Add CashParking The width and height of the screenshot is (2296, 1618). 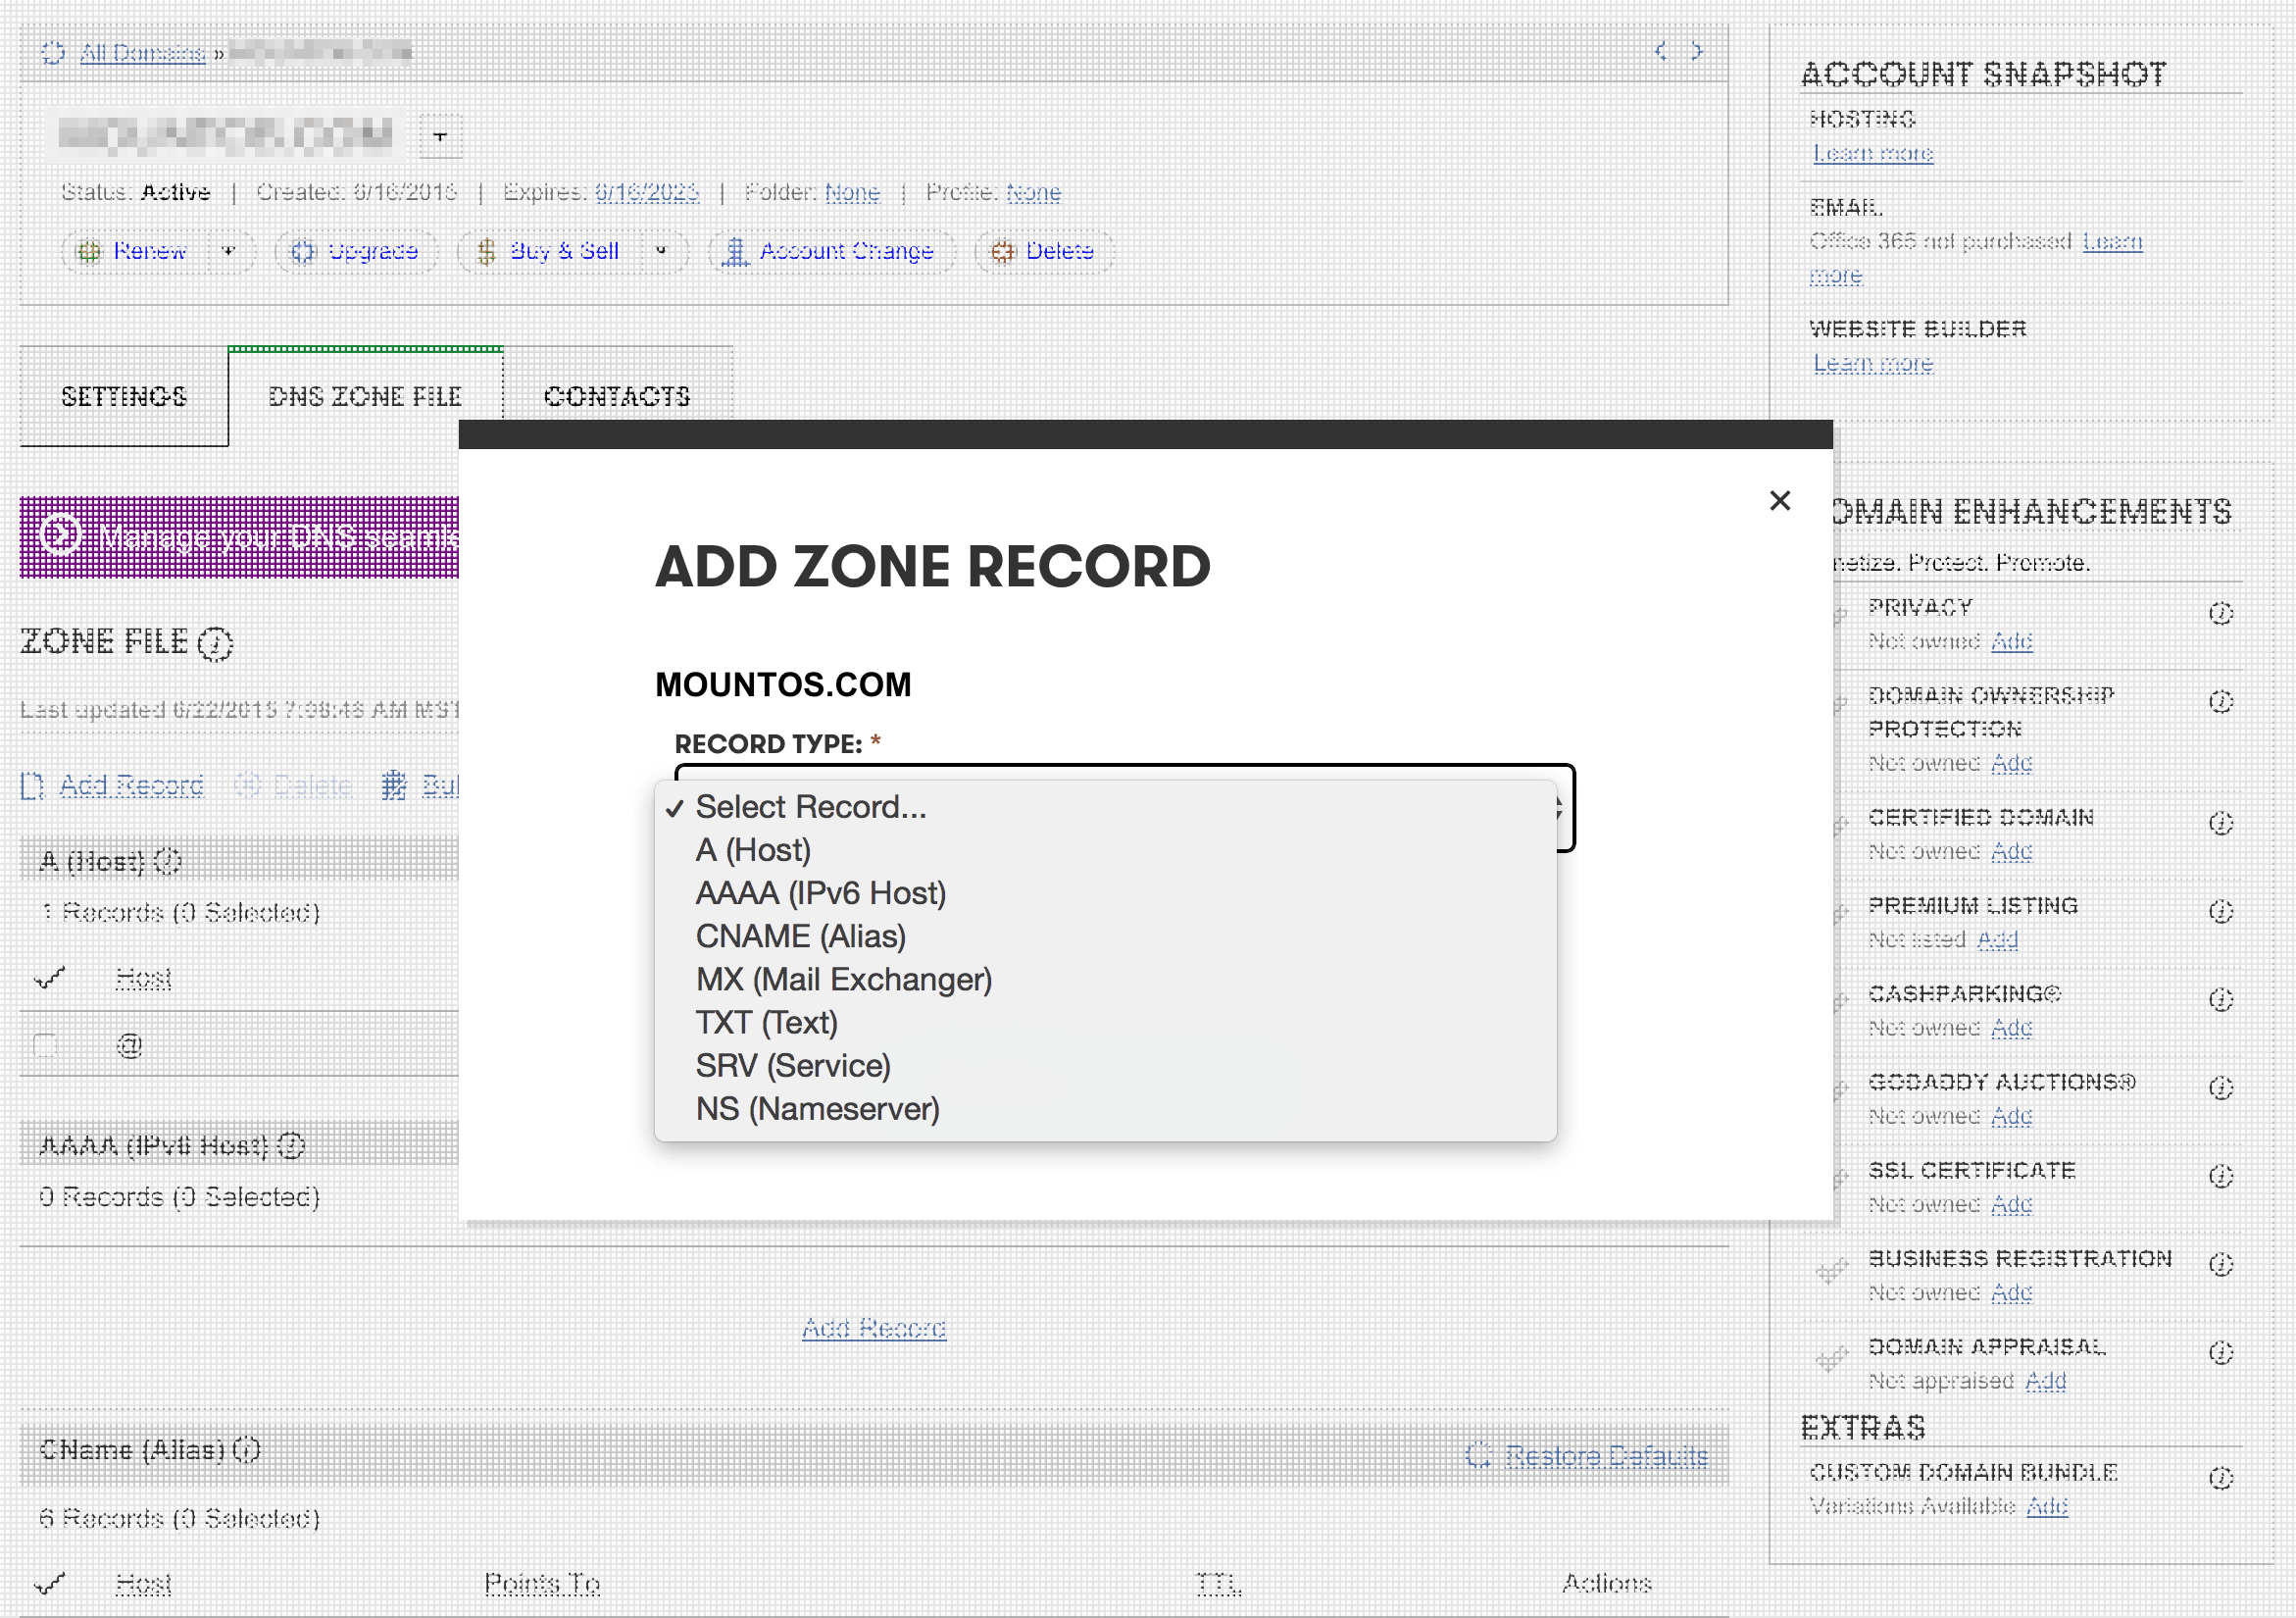(2011, 1027)
